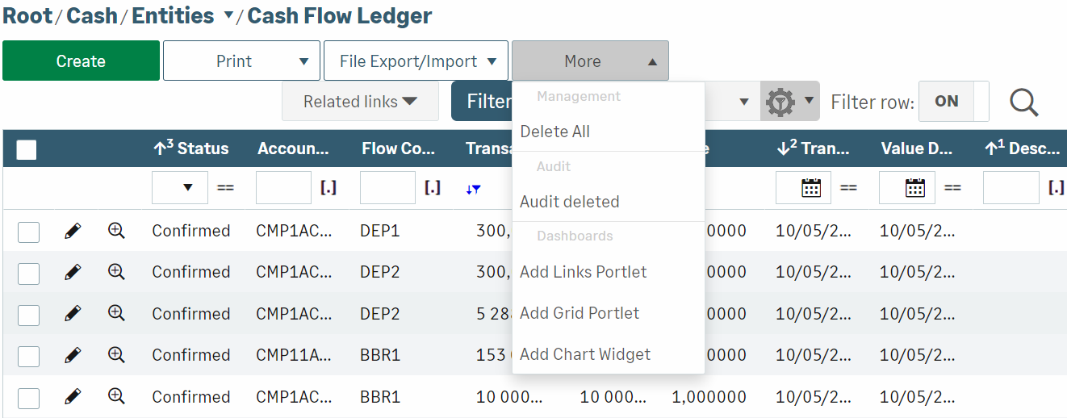This screenshot has height=418, width=1067.
Task: Open the Value D... filter calendar icon
Action: [x=914, y=188]
